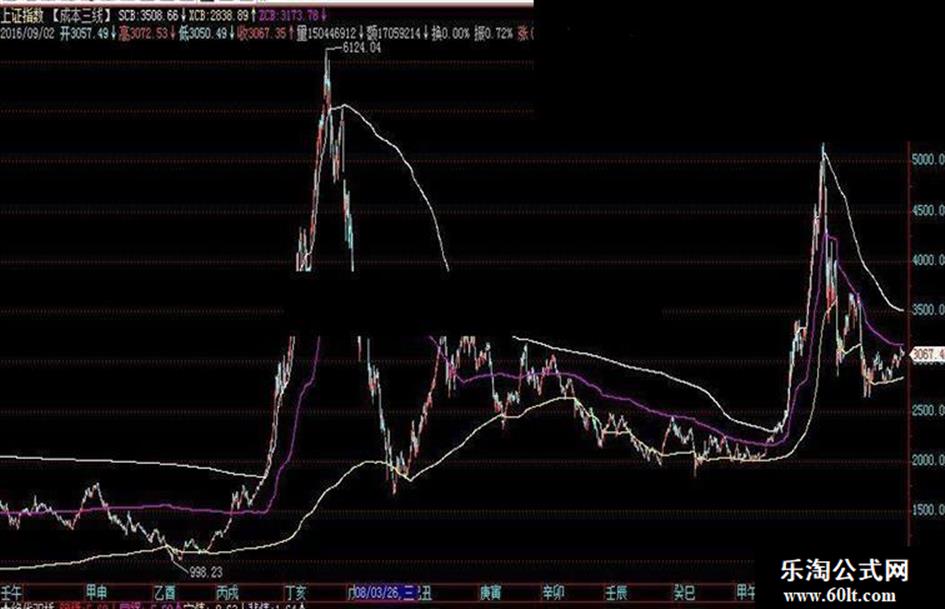Click the amplitude value 振0.72%
This screenshot has width=945, height=609.
coord(494,34)
